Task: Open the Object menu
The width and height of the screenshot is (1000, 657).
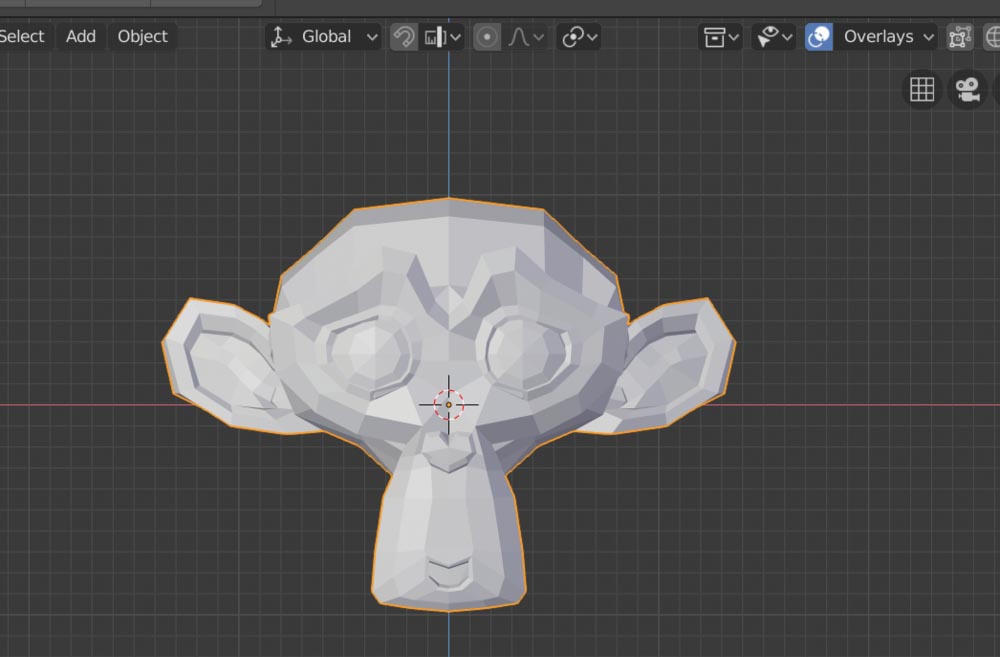Action: [142, 36]
